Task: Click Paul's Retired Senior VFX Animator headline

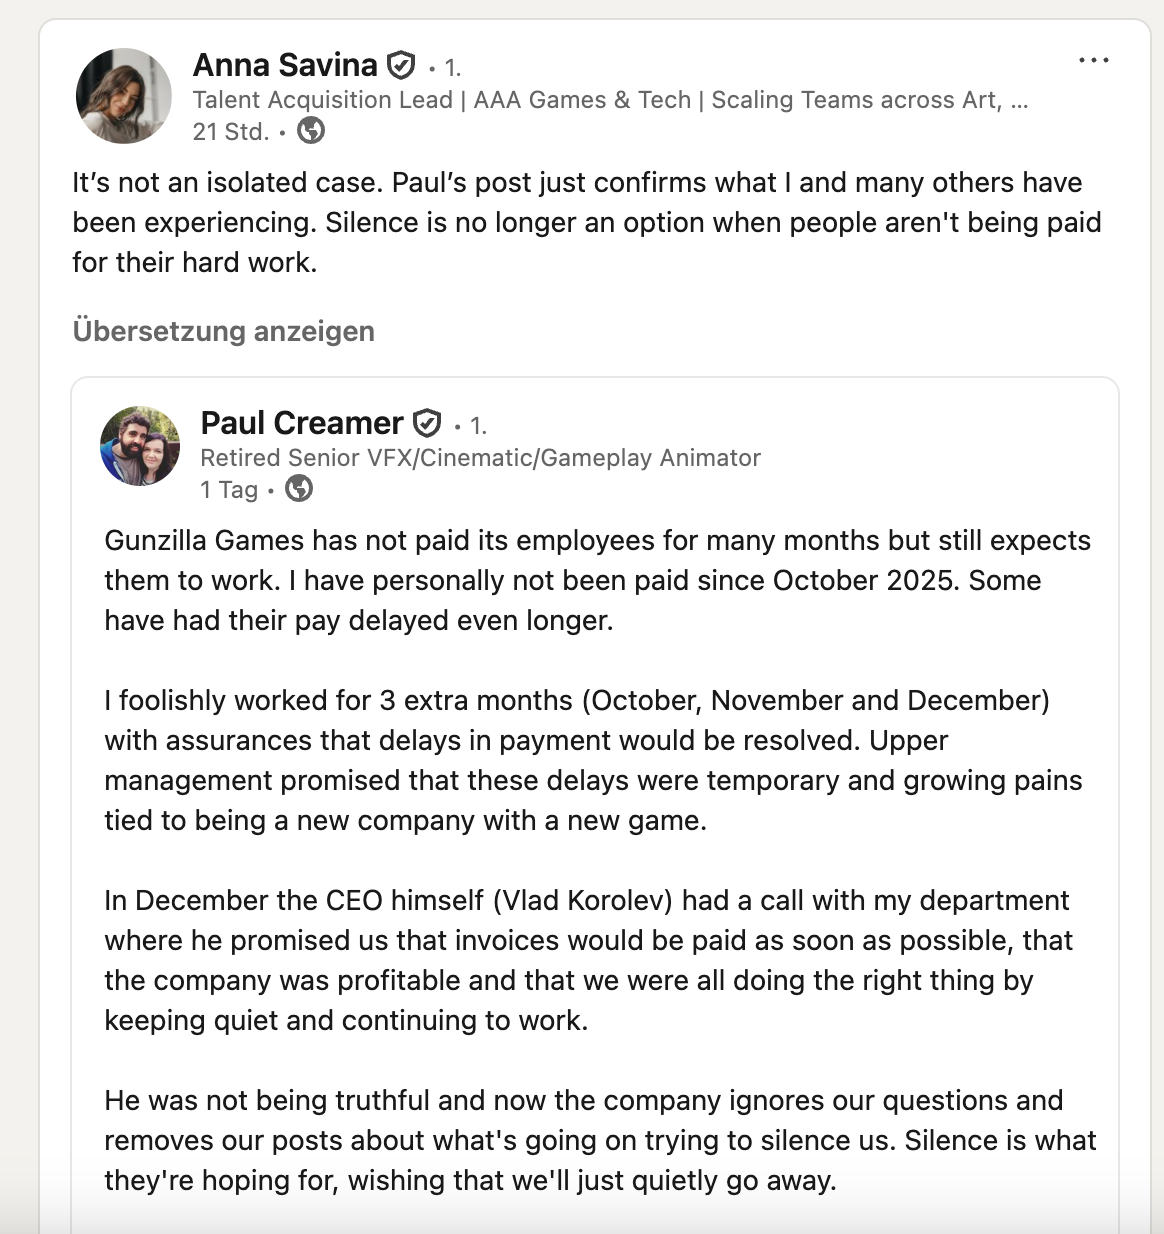Action: click(480, 458)
